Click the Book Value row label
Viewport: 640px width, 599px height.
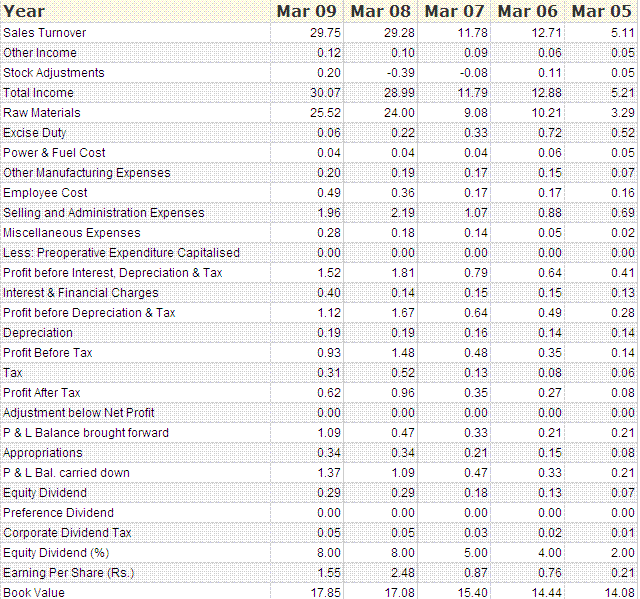34,592
